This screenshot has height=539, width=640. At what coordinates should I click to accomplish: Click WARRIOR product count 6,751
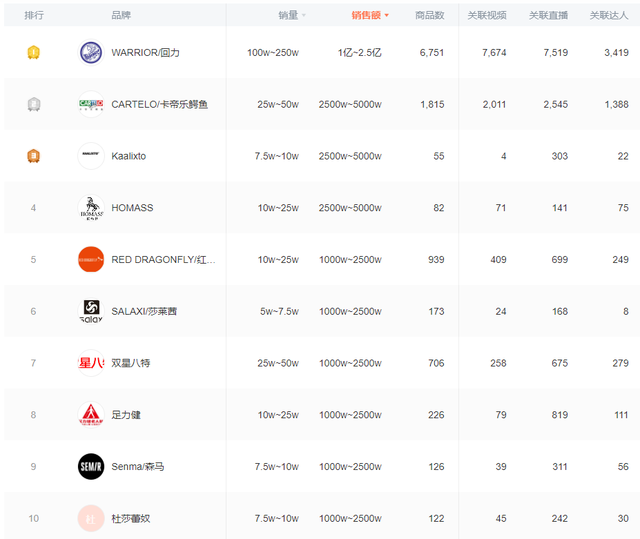pos(432,53)
